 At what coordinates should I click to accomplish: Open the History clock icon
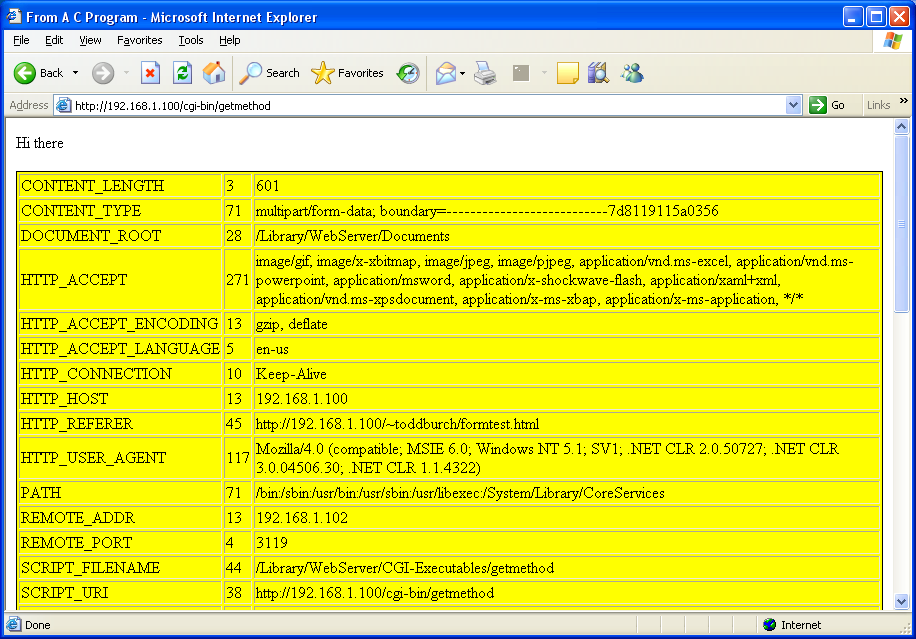click(x=408, y=73)
